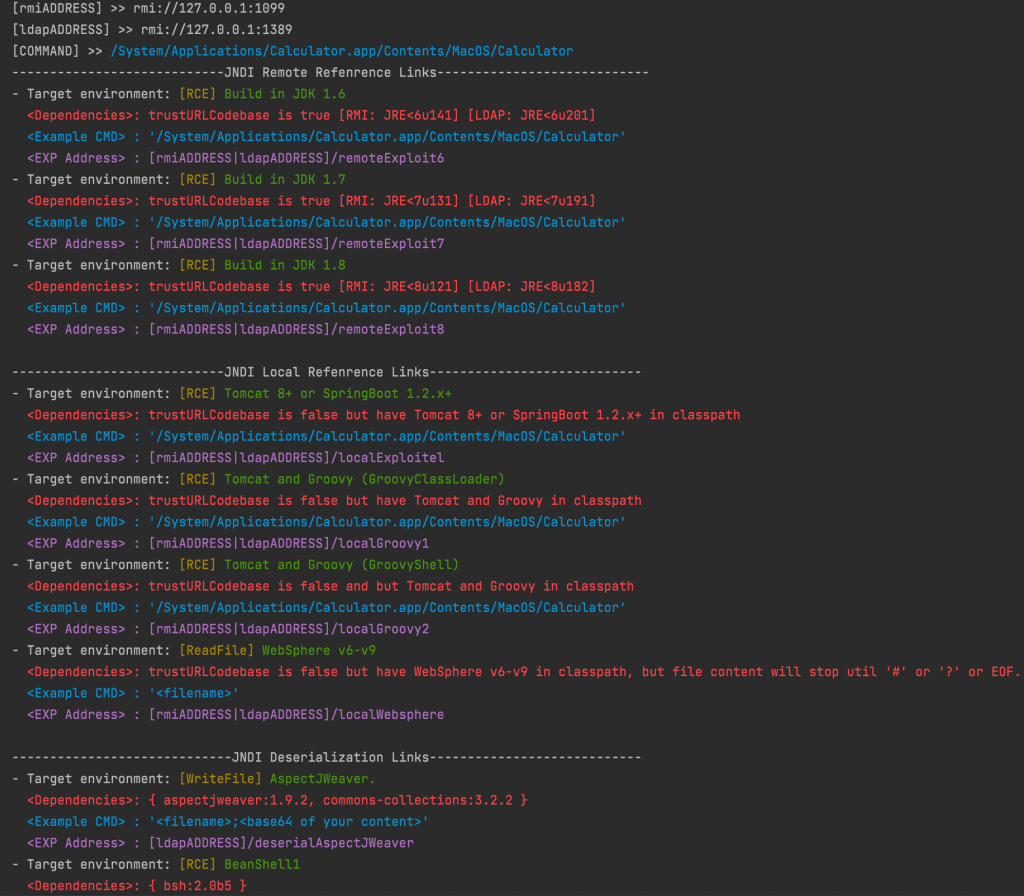Click the JNDI Deserialization Links header
This screenshot has height=896, width=1024.
327,758
